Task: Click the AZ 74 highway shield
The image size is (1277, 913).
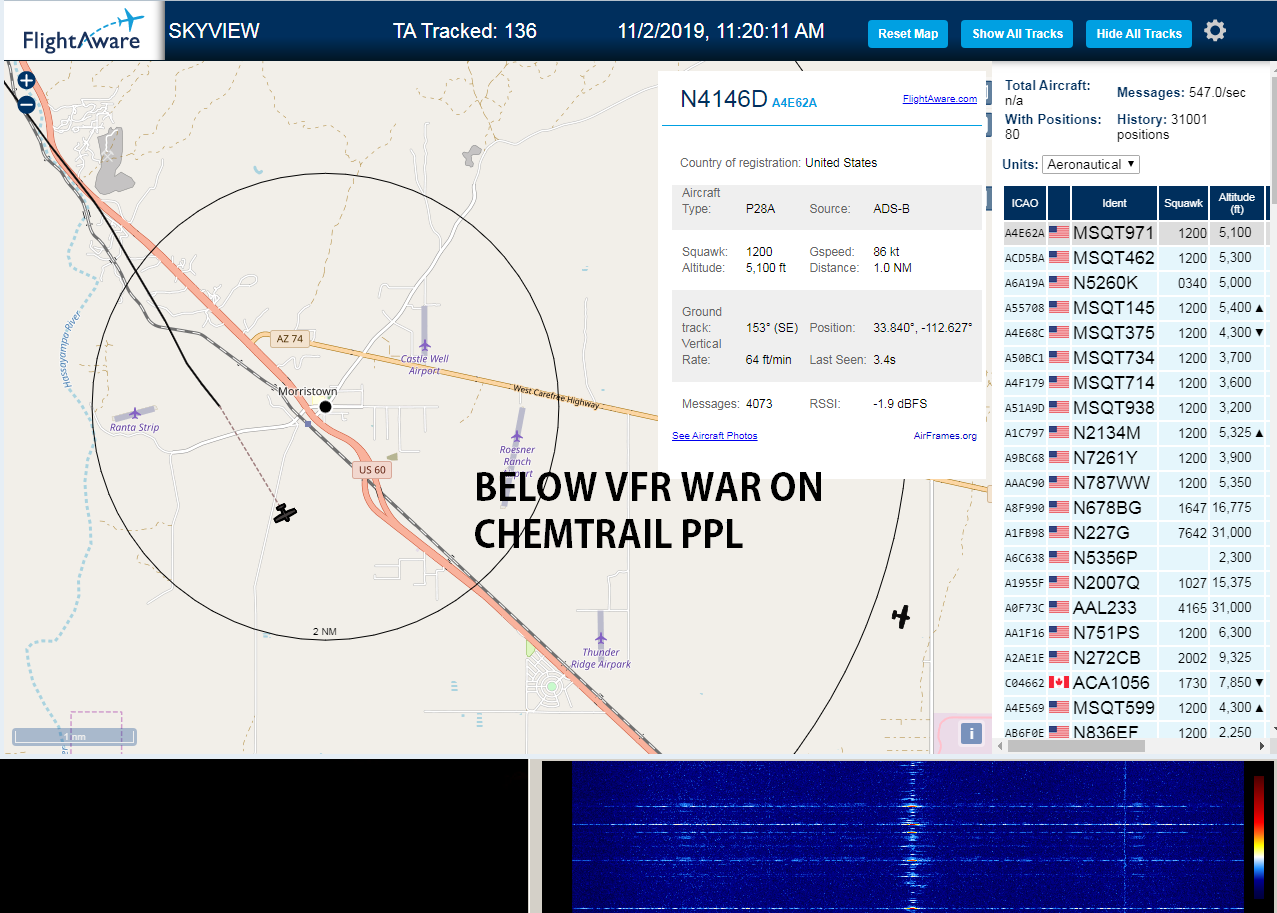Action: pos(290,339)
